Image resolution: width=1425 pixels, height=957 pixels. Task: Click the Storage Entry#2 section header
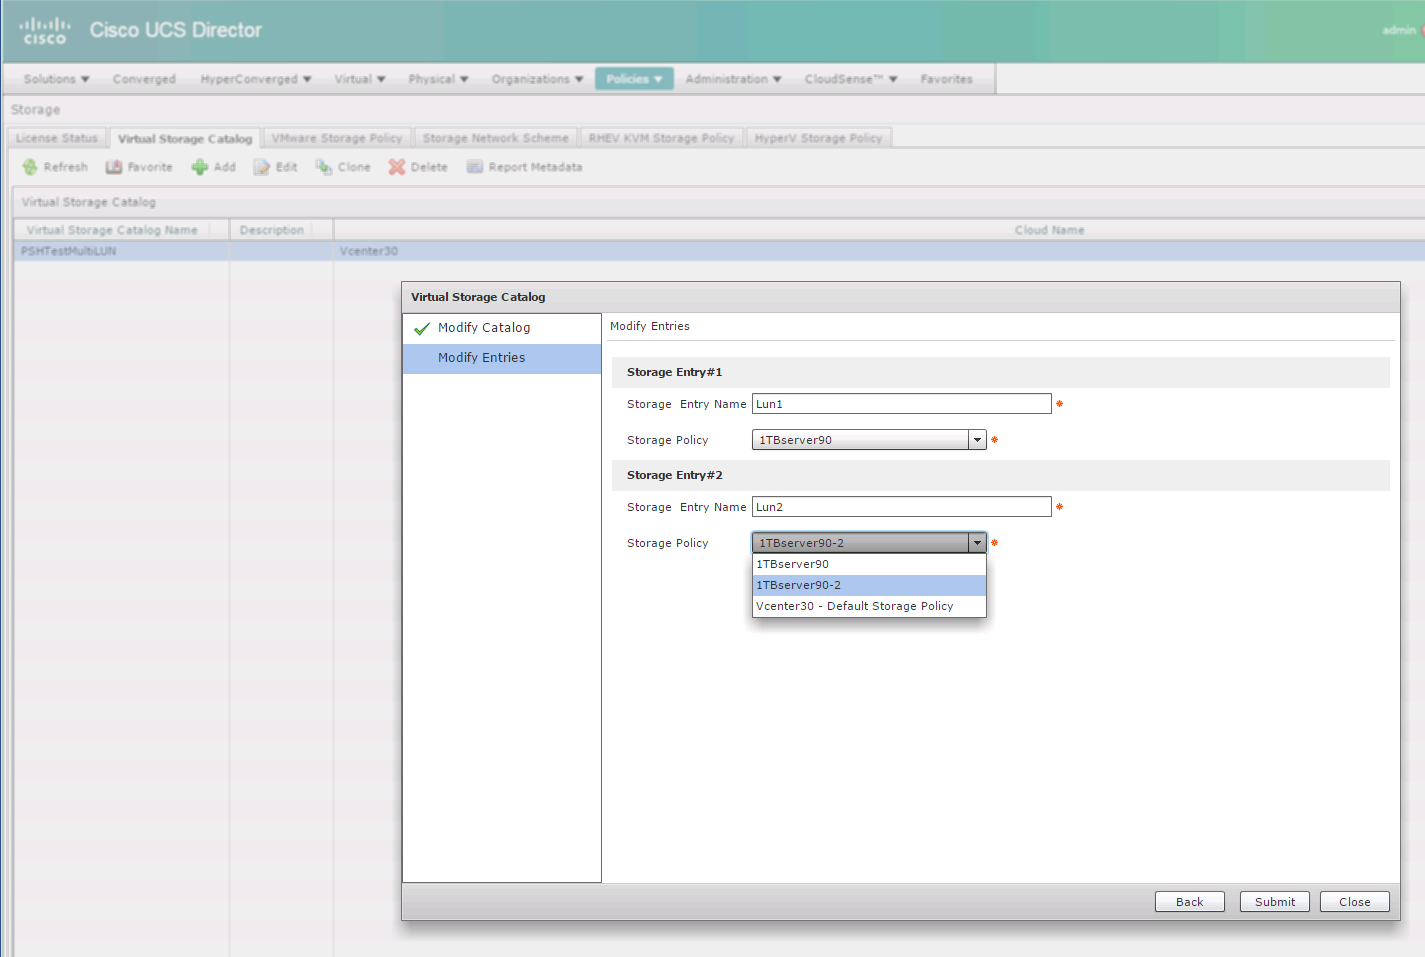(1000, 475)
